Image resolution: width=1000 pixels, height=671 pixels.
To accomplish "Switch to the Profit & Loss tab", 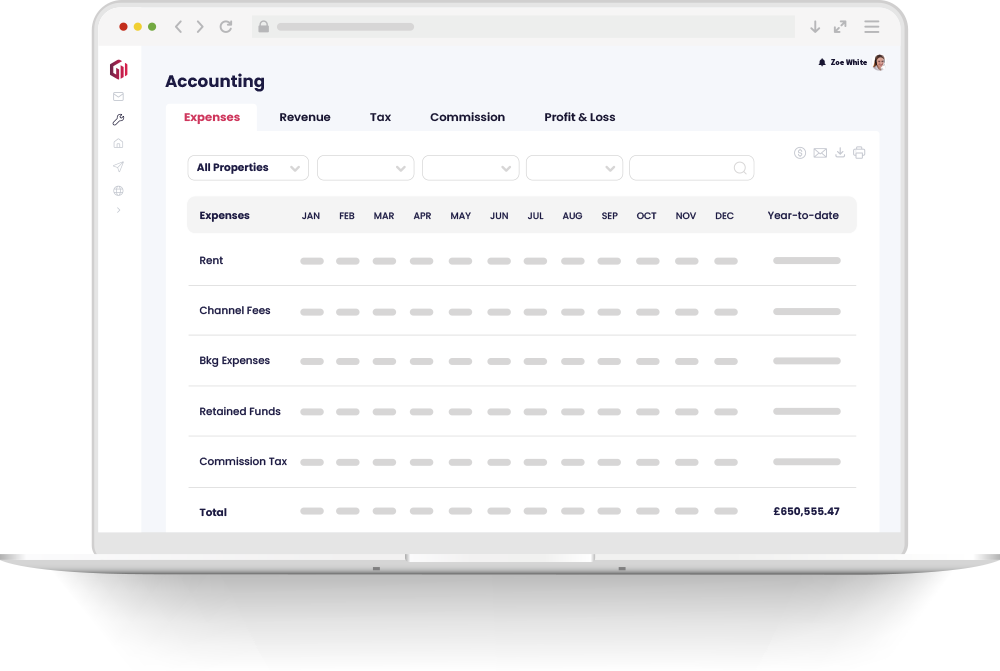I will tap(580, 117).
